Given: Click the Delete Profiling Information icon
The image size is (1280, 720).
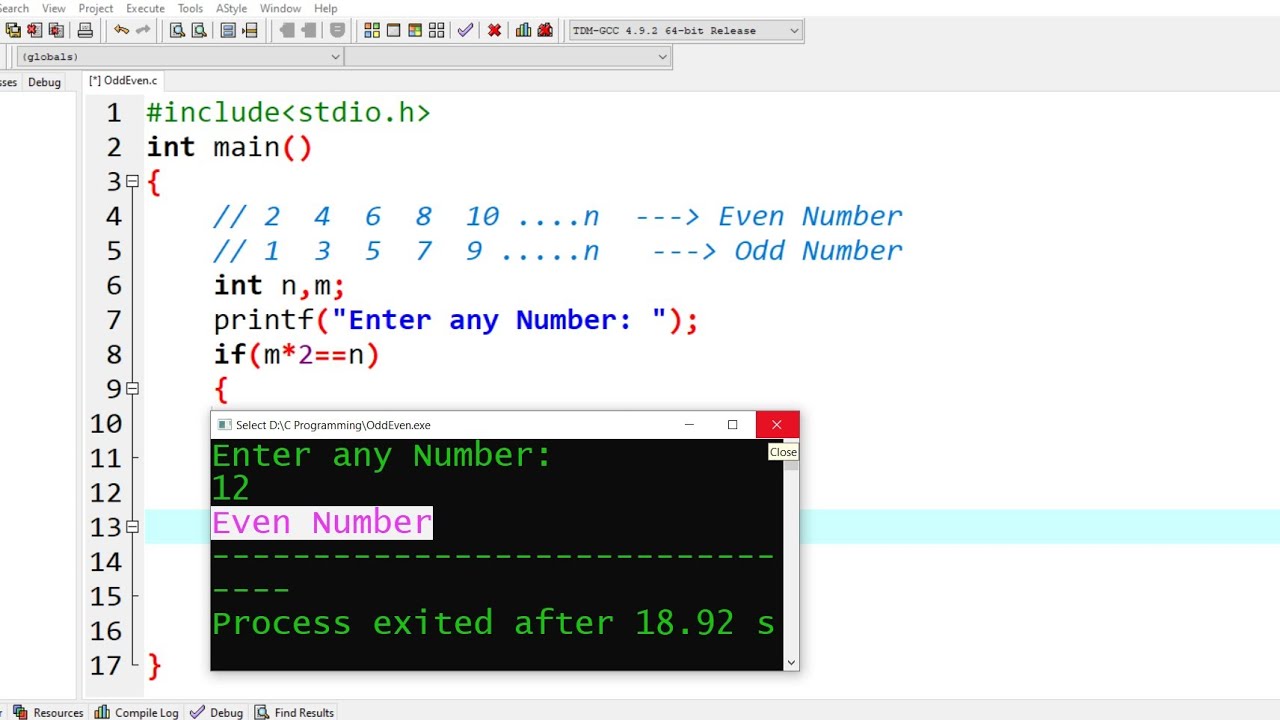Looking at the screenshot, I should pyautogui.click(x=545, y=30).
